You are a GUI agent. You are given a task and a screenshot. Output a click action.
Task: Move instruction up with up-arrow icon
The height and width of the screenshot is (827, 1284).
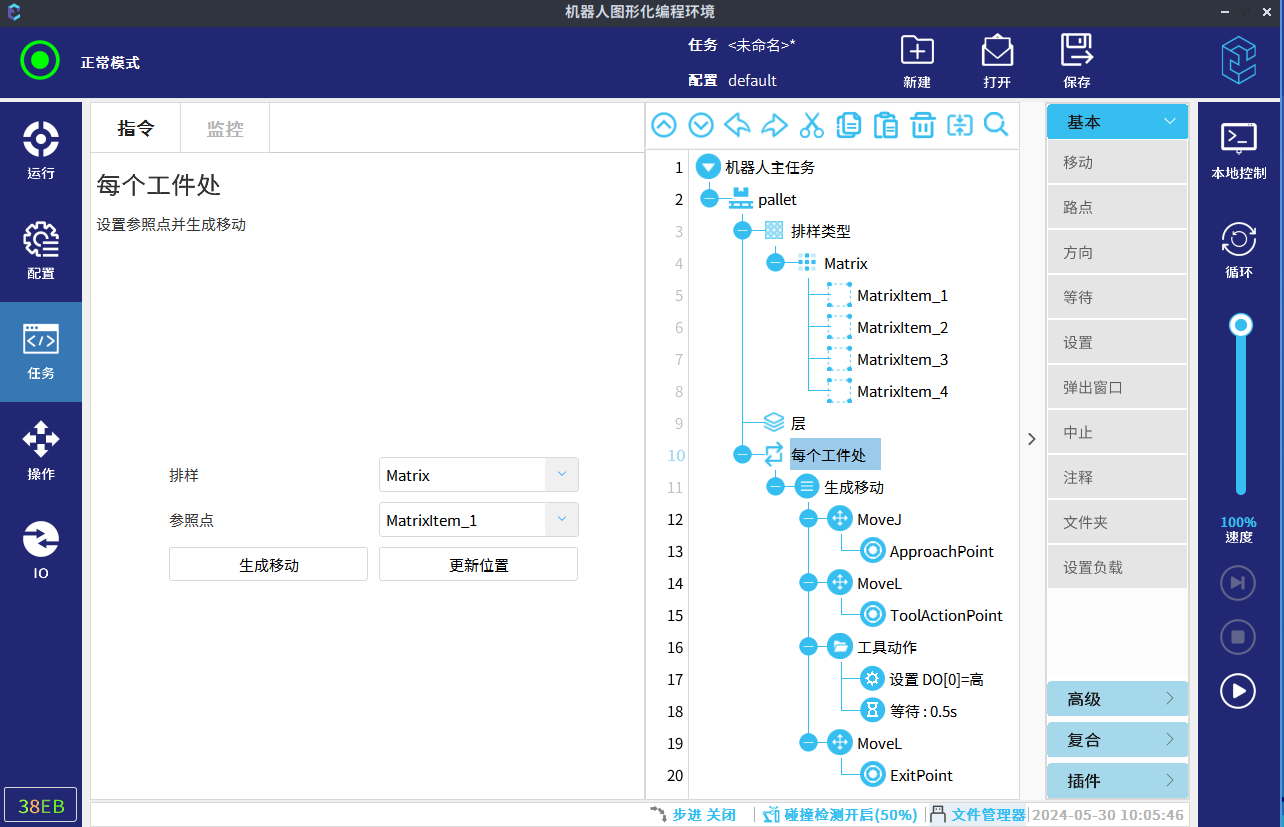coord(664,125)
